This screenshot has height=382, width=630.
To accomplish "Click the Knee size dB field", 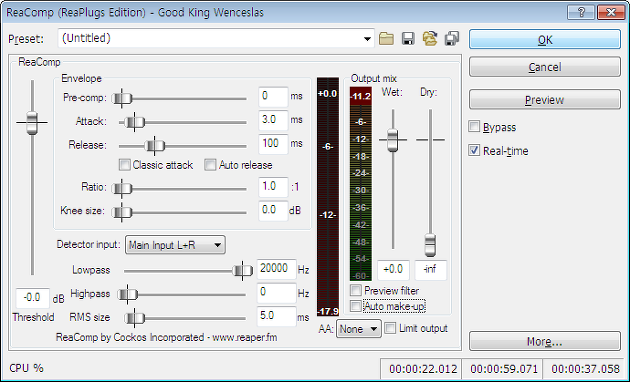I will coord(273,211).
